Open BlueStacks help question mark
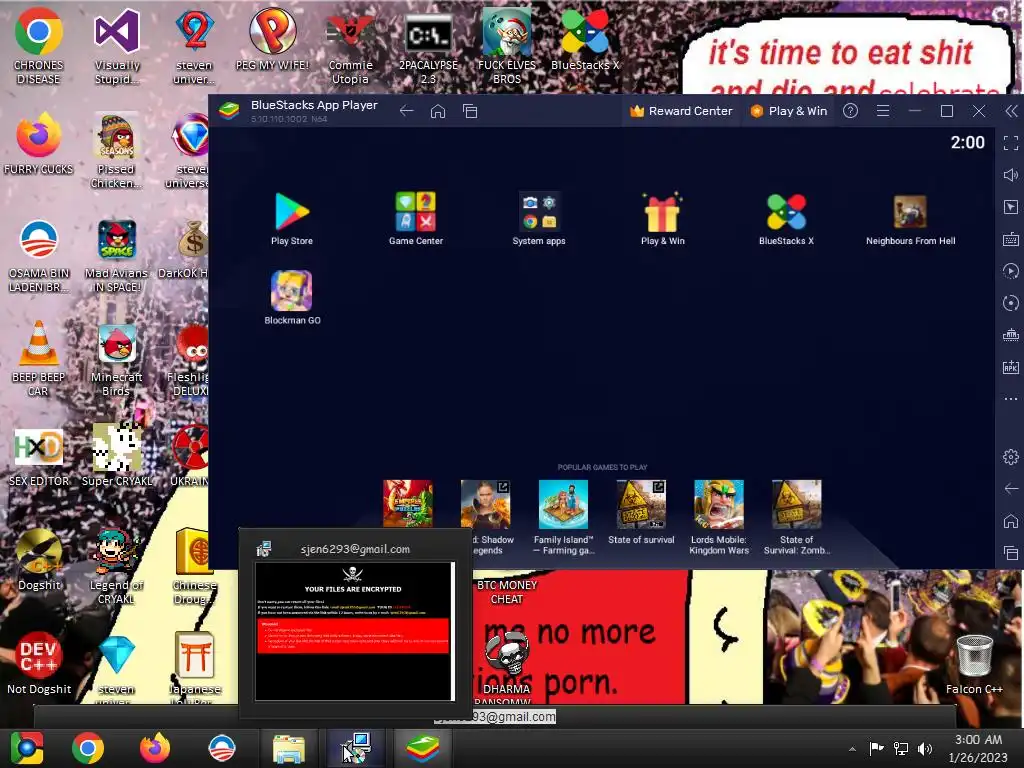 (x=850, y=111)
